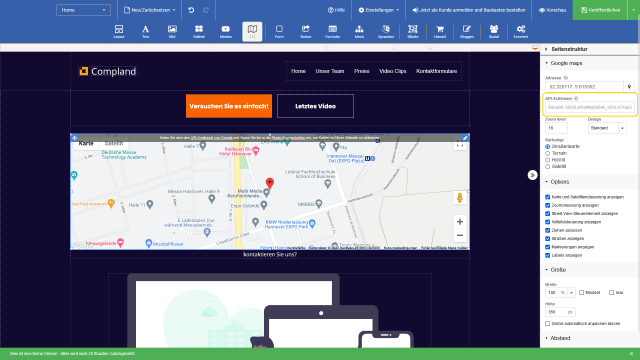Switch map to Satellit view tab
Screen dimensions: 640x360
(113, 144)
